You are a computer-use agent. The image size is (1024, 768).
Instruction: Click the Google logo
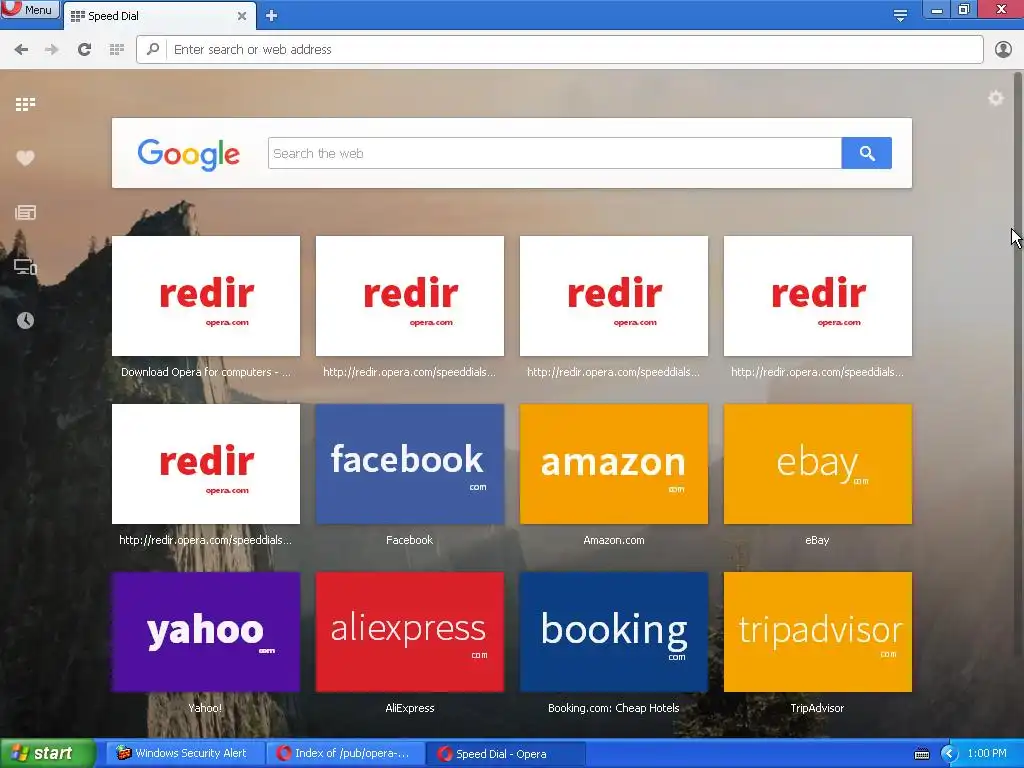pos(189,154)
